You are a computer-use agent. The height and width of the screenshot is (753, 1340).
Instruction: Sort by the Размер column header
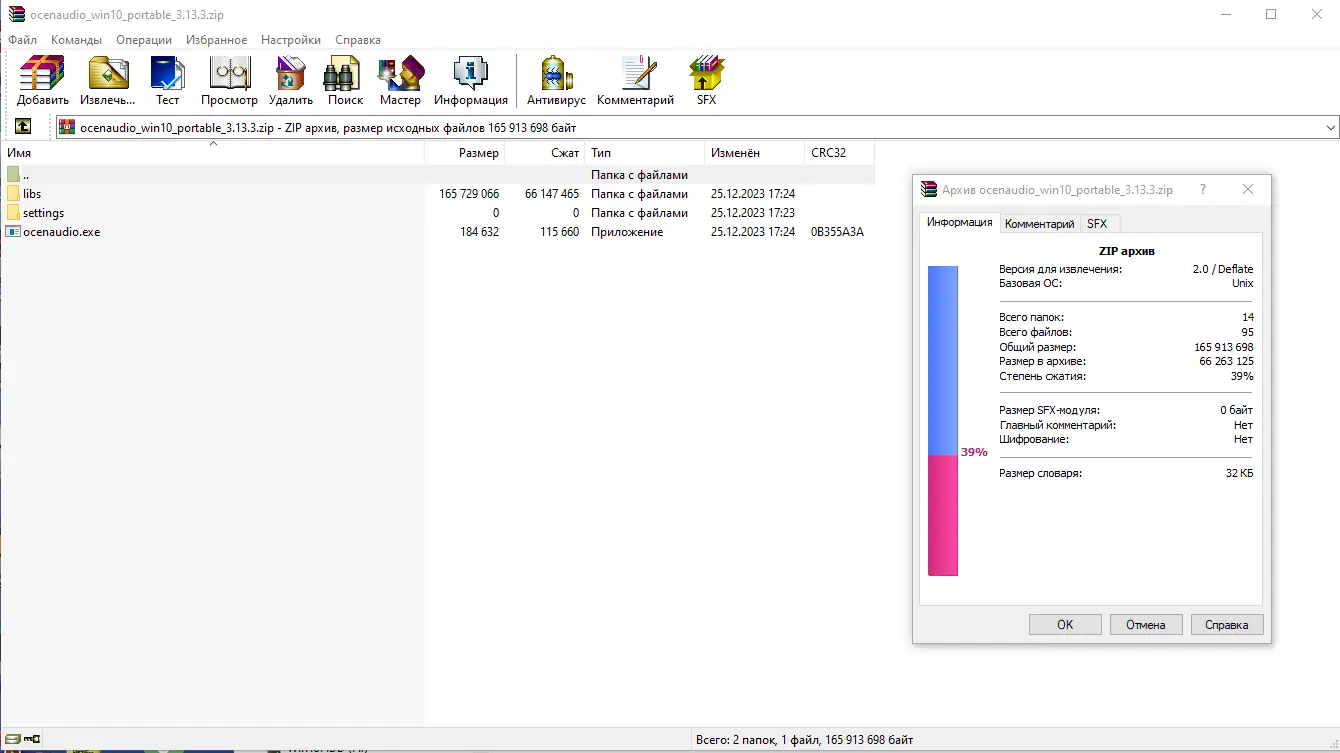465,153
